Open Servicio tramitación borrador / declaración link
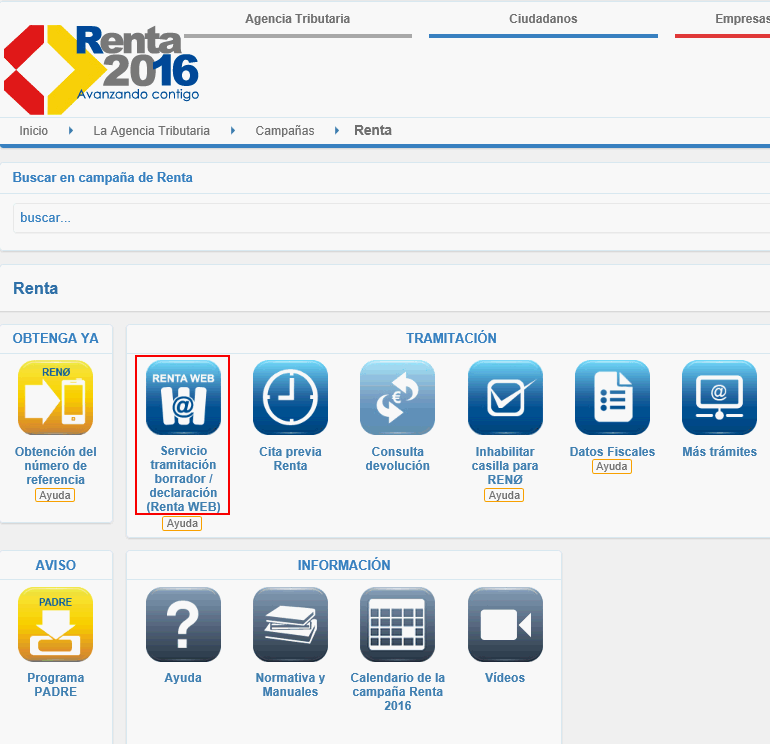The height and width of the screenshot is (744, 770). pos(183,479)
